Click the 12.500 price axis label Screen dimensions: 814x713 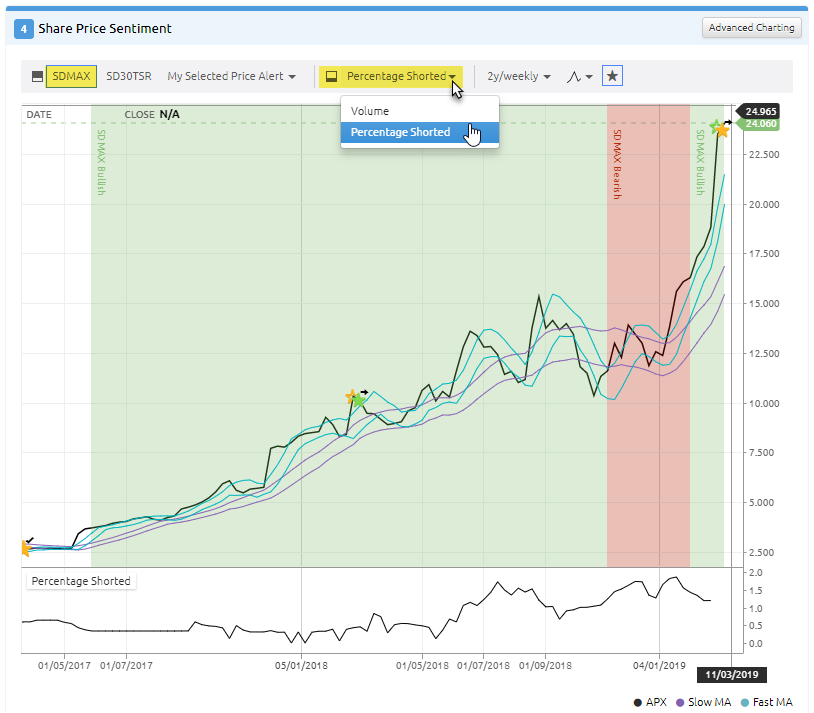(764, 354)
